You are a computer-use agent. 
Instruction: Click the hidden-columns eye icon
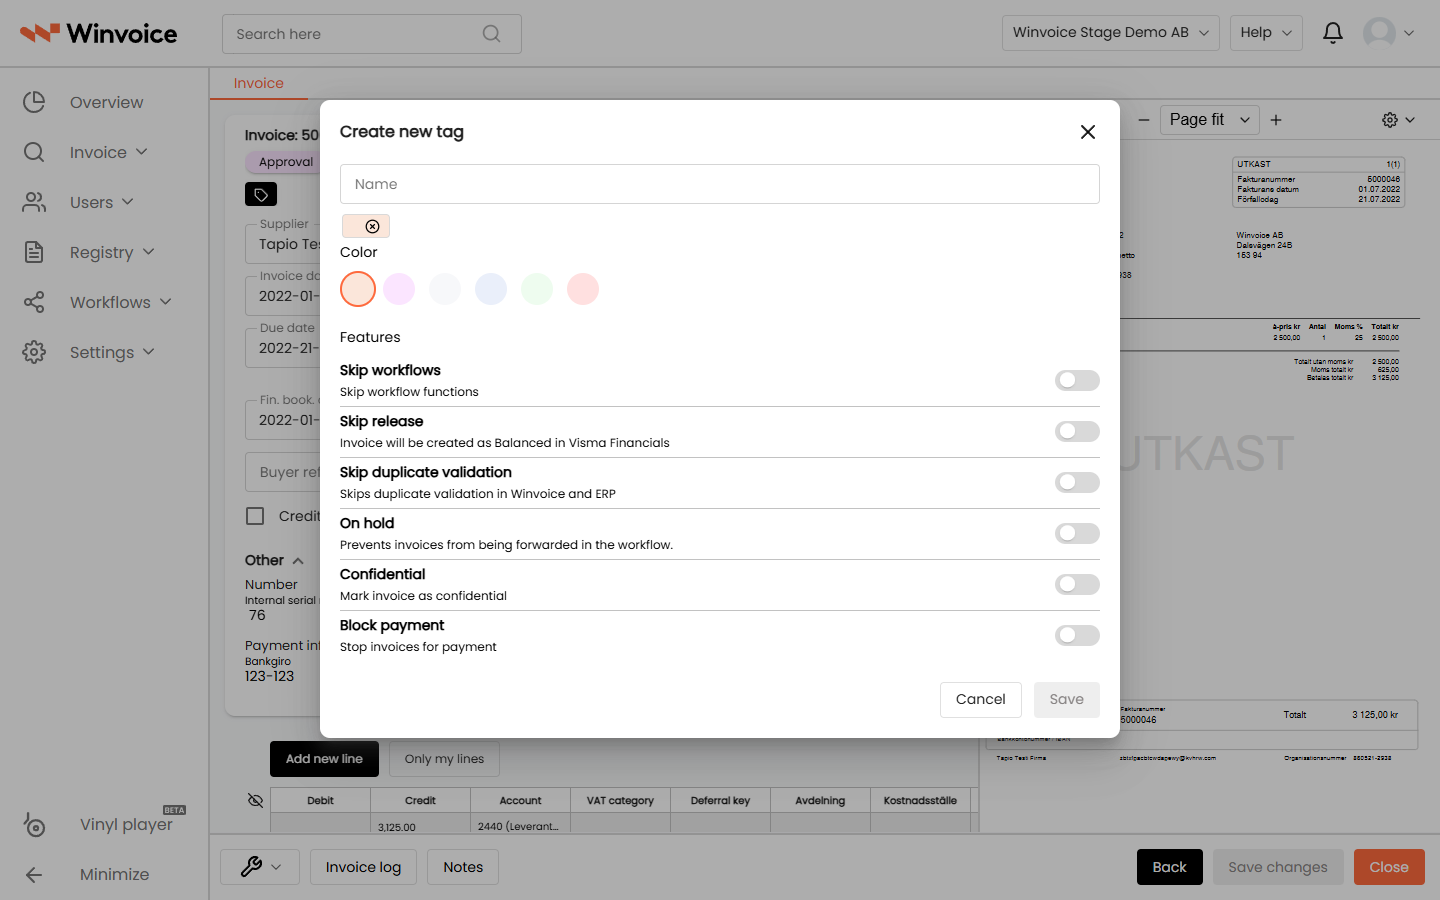pos(255,800)
